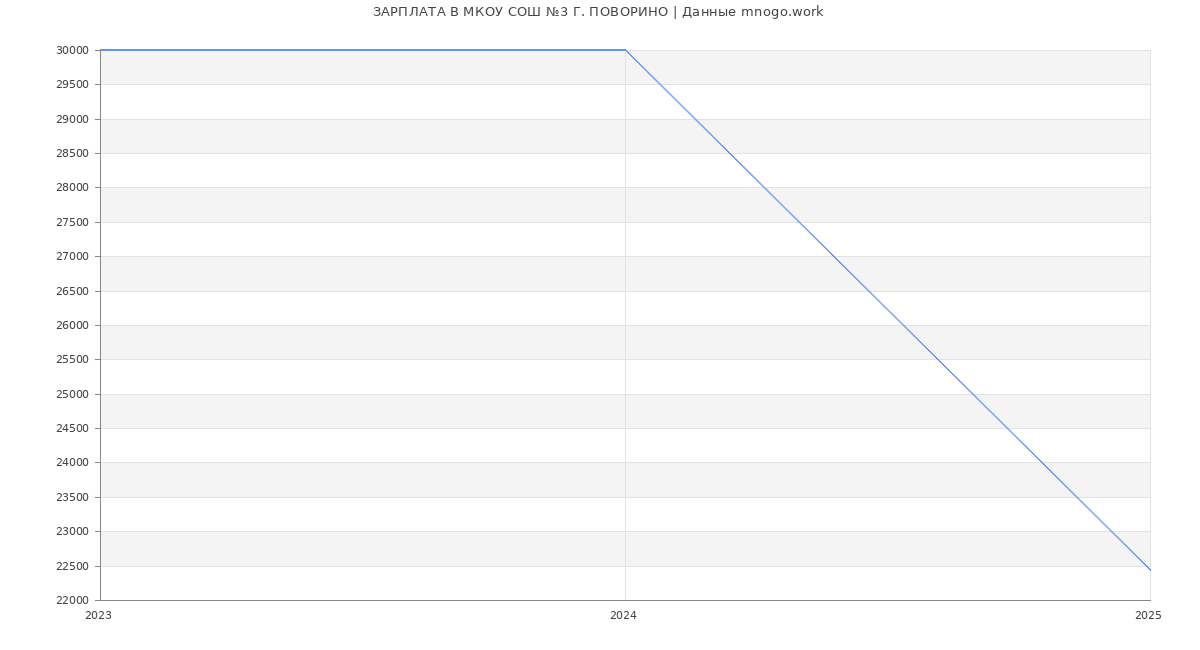Click the line's starting point at 2023
The width and height of the screenshot is (1200, 650).
point(101,50)
